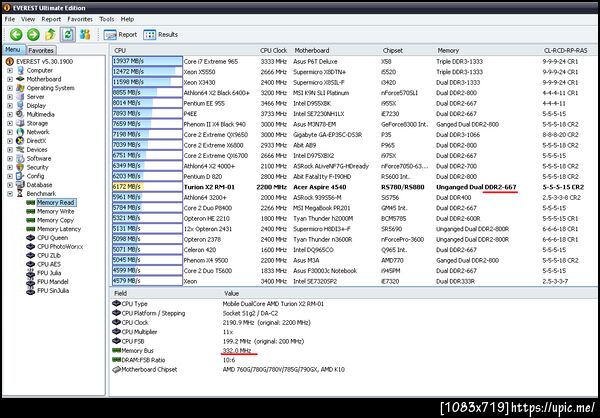Screen dimensions: 600x418
Task: Switch to the Menu tab
Action: [x=13, y=50]
